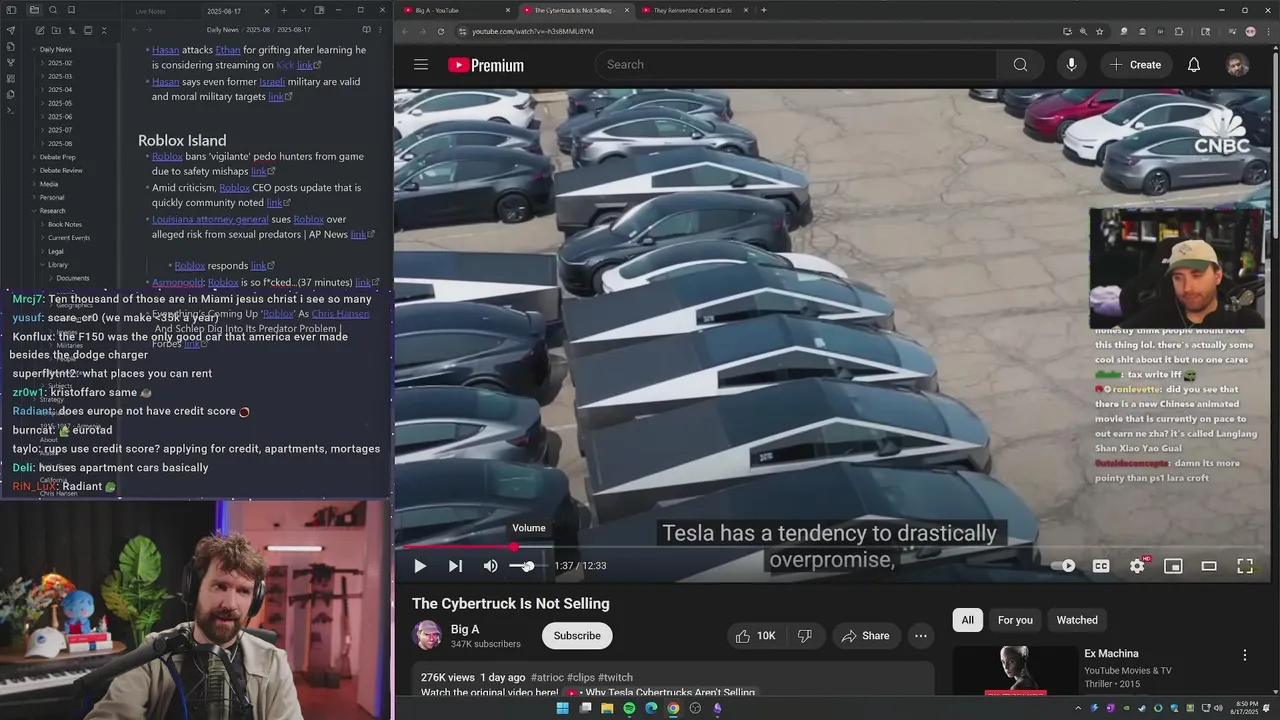The height and width of the screenshot is (720, 1280).
Task: Start voice search with the microphone
Action: 1071,65
